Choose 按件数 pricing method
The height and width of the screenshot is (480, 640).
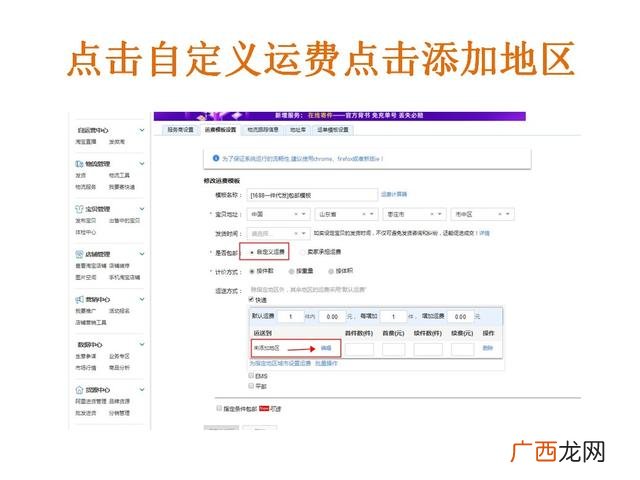tap(252, 271)
